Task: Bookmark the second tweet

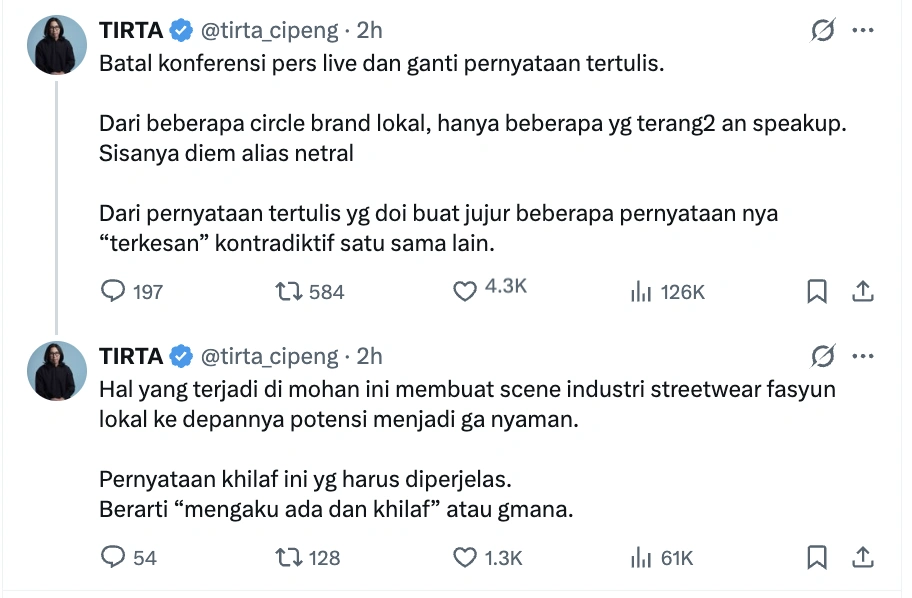Action: point(818,557)
